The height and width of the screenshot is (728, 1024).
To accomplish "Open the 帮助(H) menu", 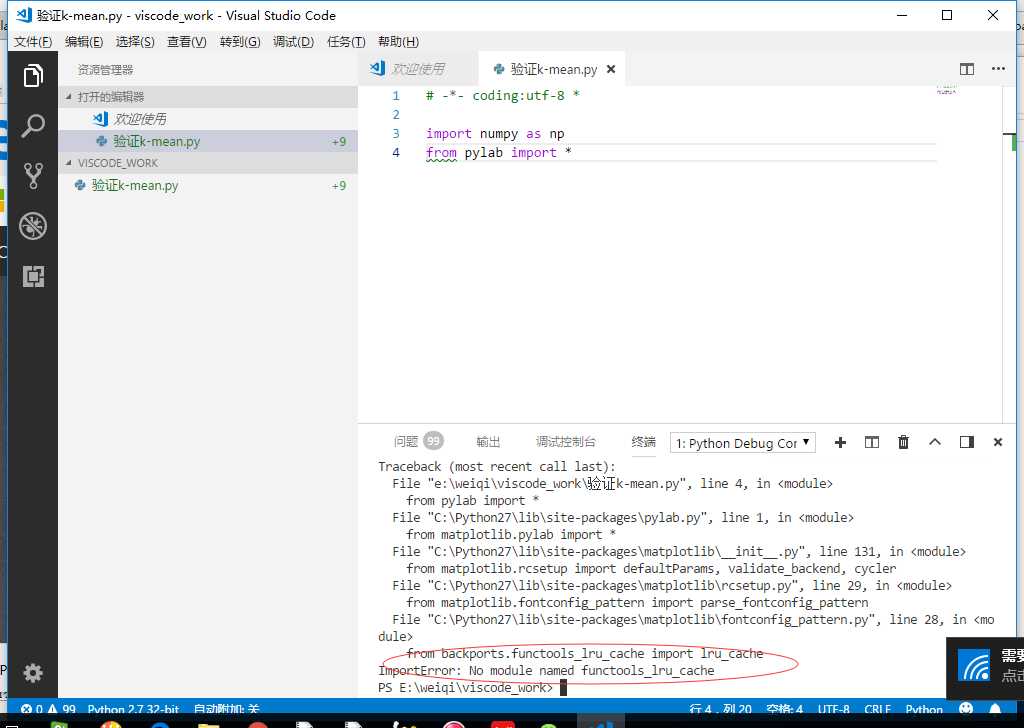I will click(398, 42).
